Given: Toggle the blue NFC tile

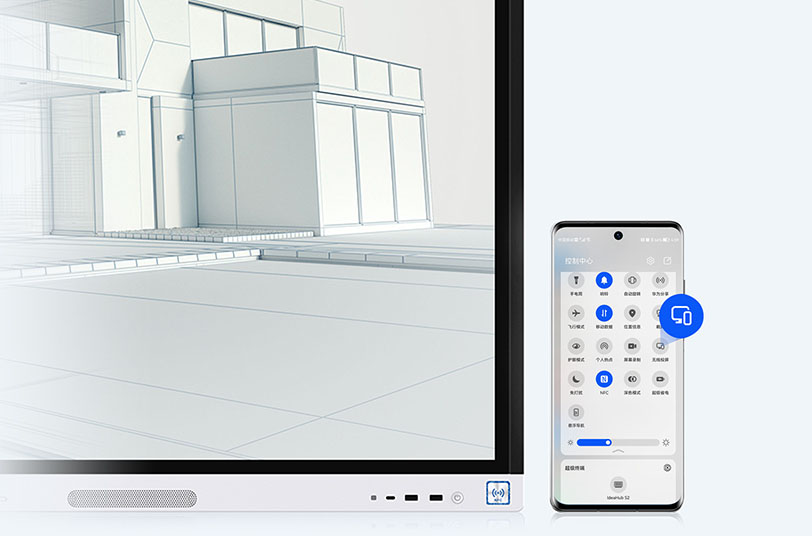Looking at the screenshot, I should (604, 379).
